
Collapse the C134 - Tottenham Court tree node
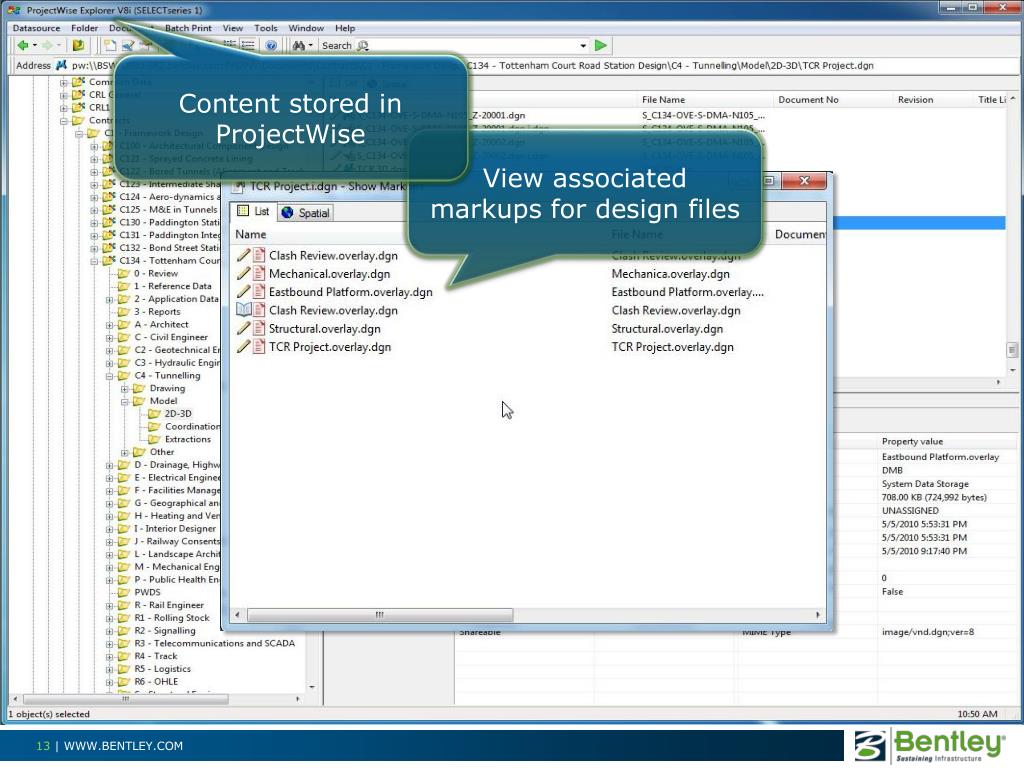[x=94, y=261]
